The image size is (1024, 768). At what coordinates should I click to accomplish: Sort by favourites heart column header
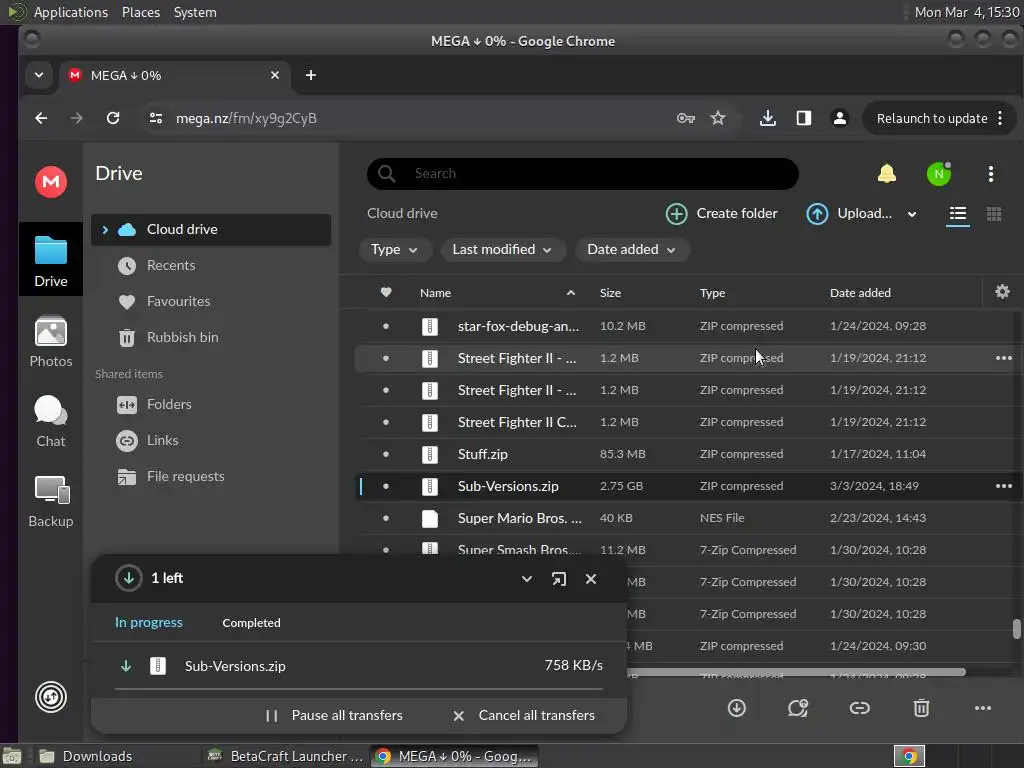click(x=386, y=292)
